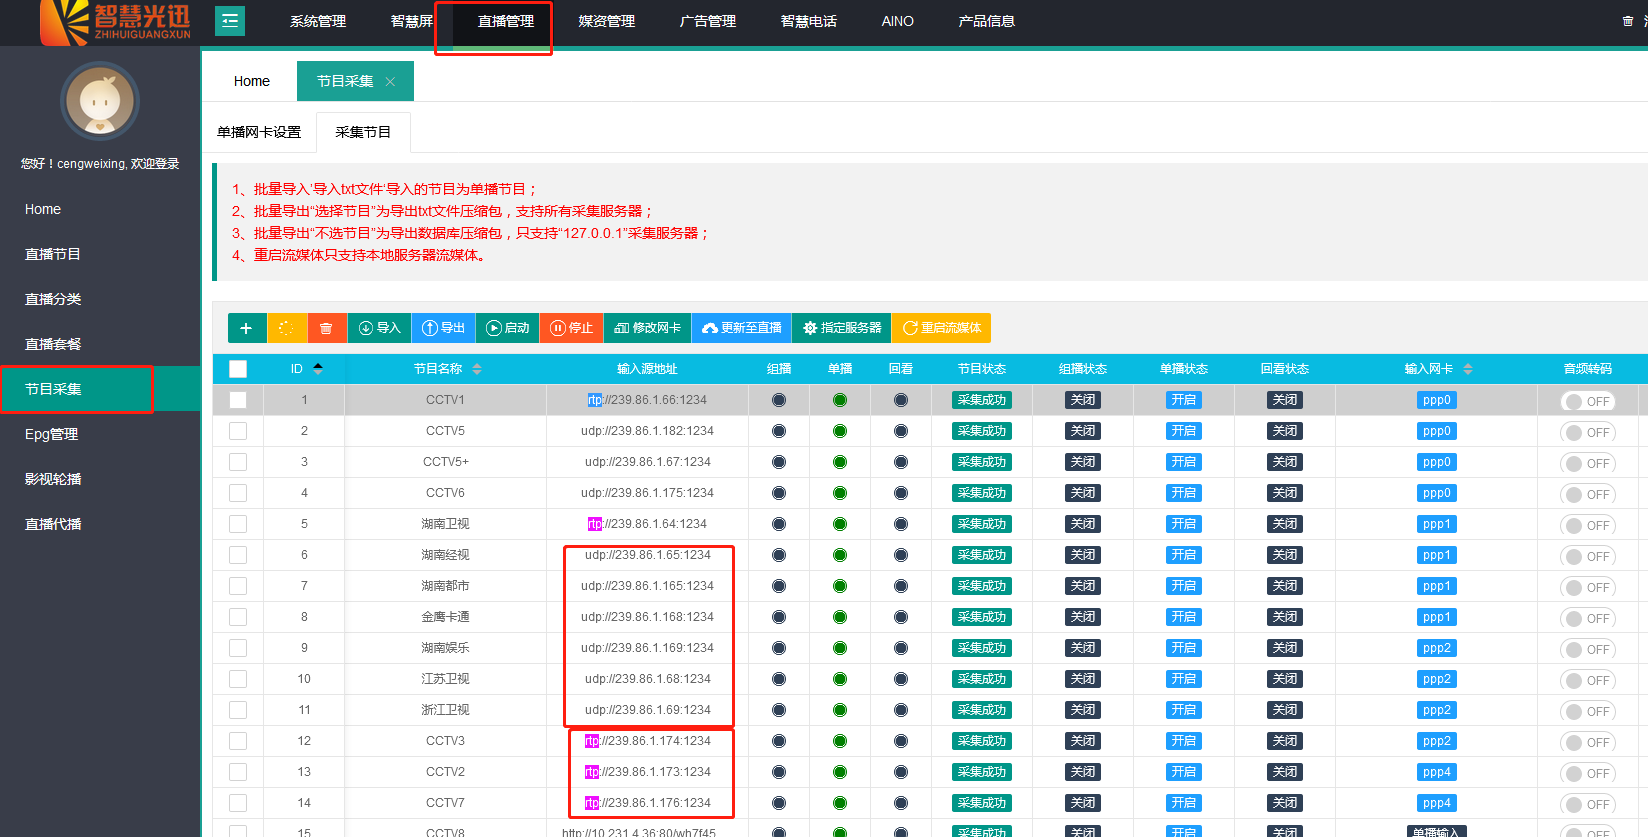Toggle audio transcoding switch for CCTV1
This screenshot has width=1648, height=837.
click(x=1587, y=401)
